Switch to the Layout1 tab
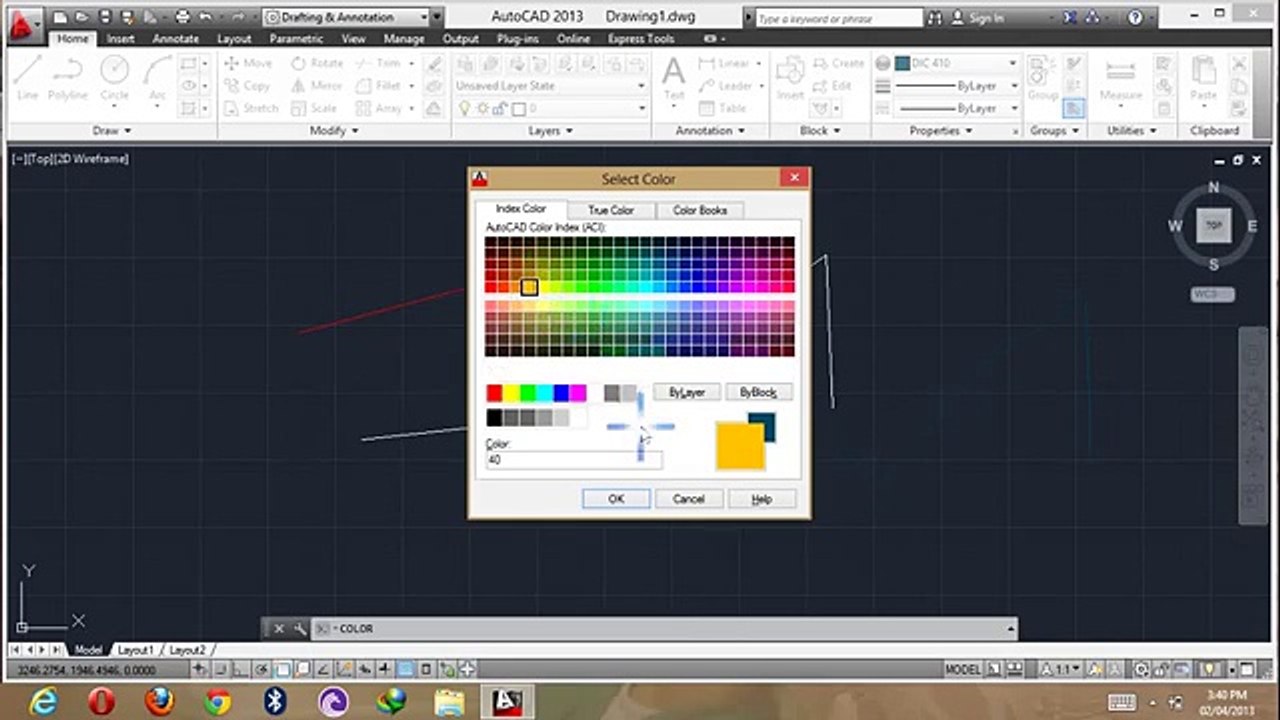 coord(135,650)
